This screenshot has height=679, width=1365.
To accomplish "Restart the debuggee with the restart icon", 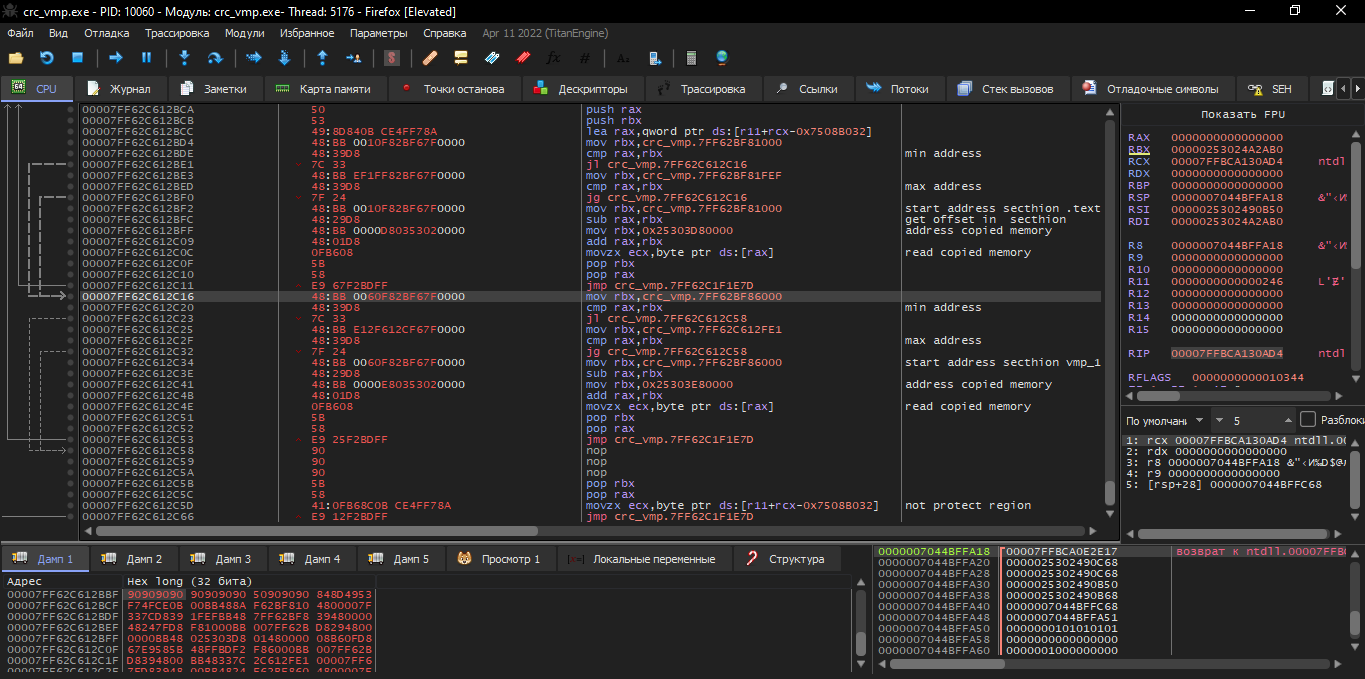I will [x=46, y=58].
